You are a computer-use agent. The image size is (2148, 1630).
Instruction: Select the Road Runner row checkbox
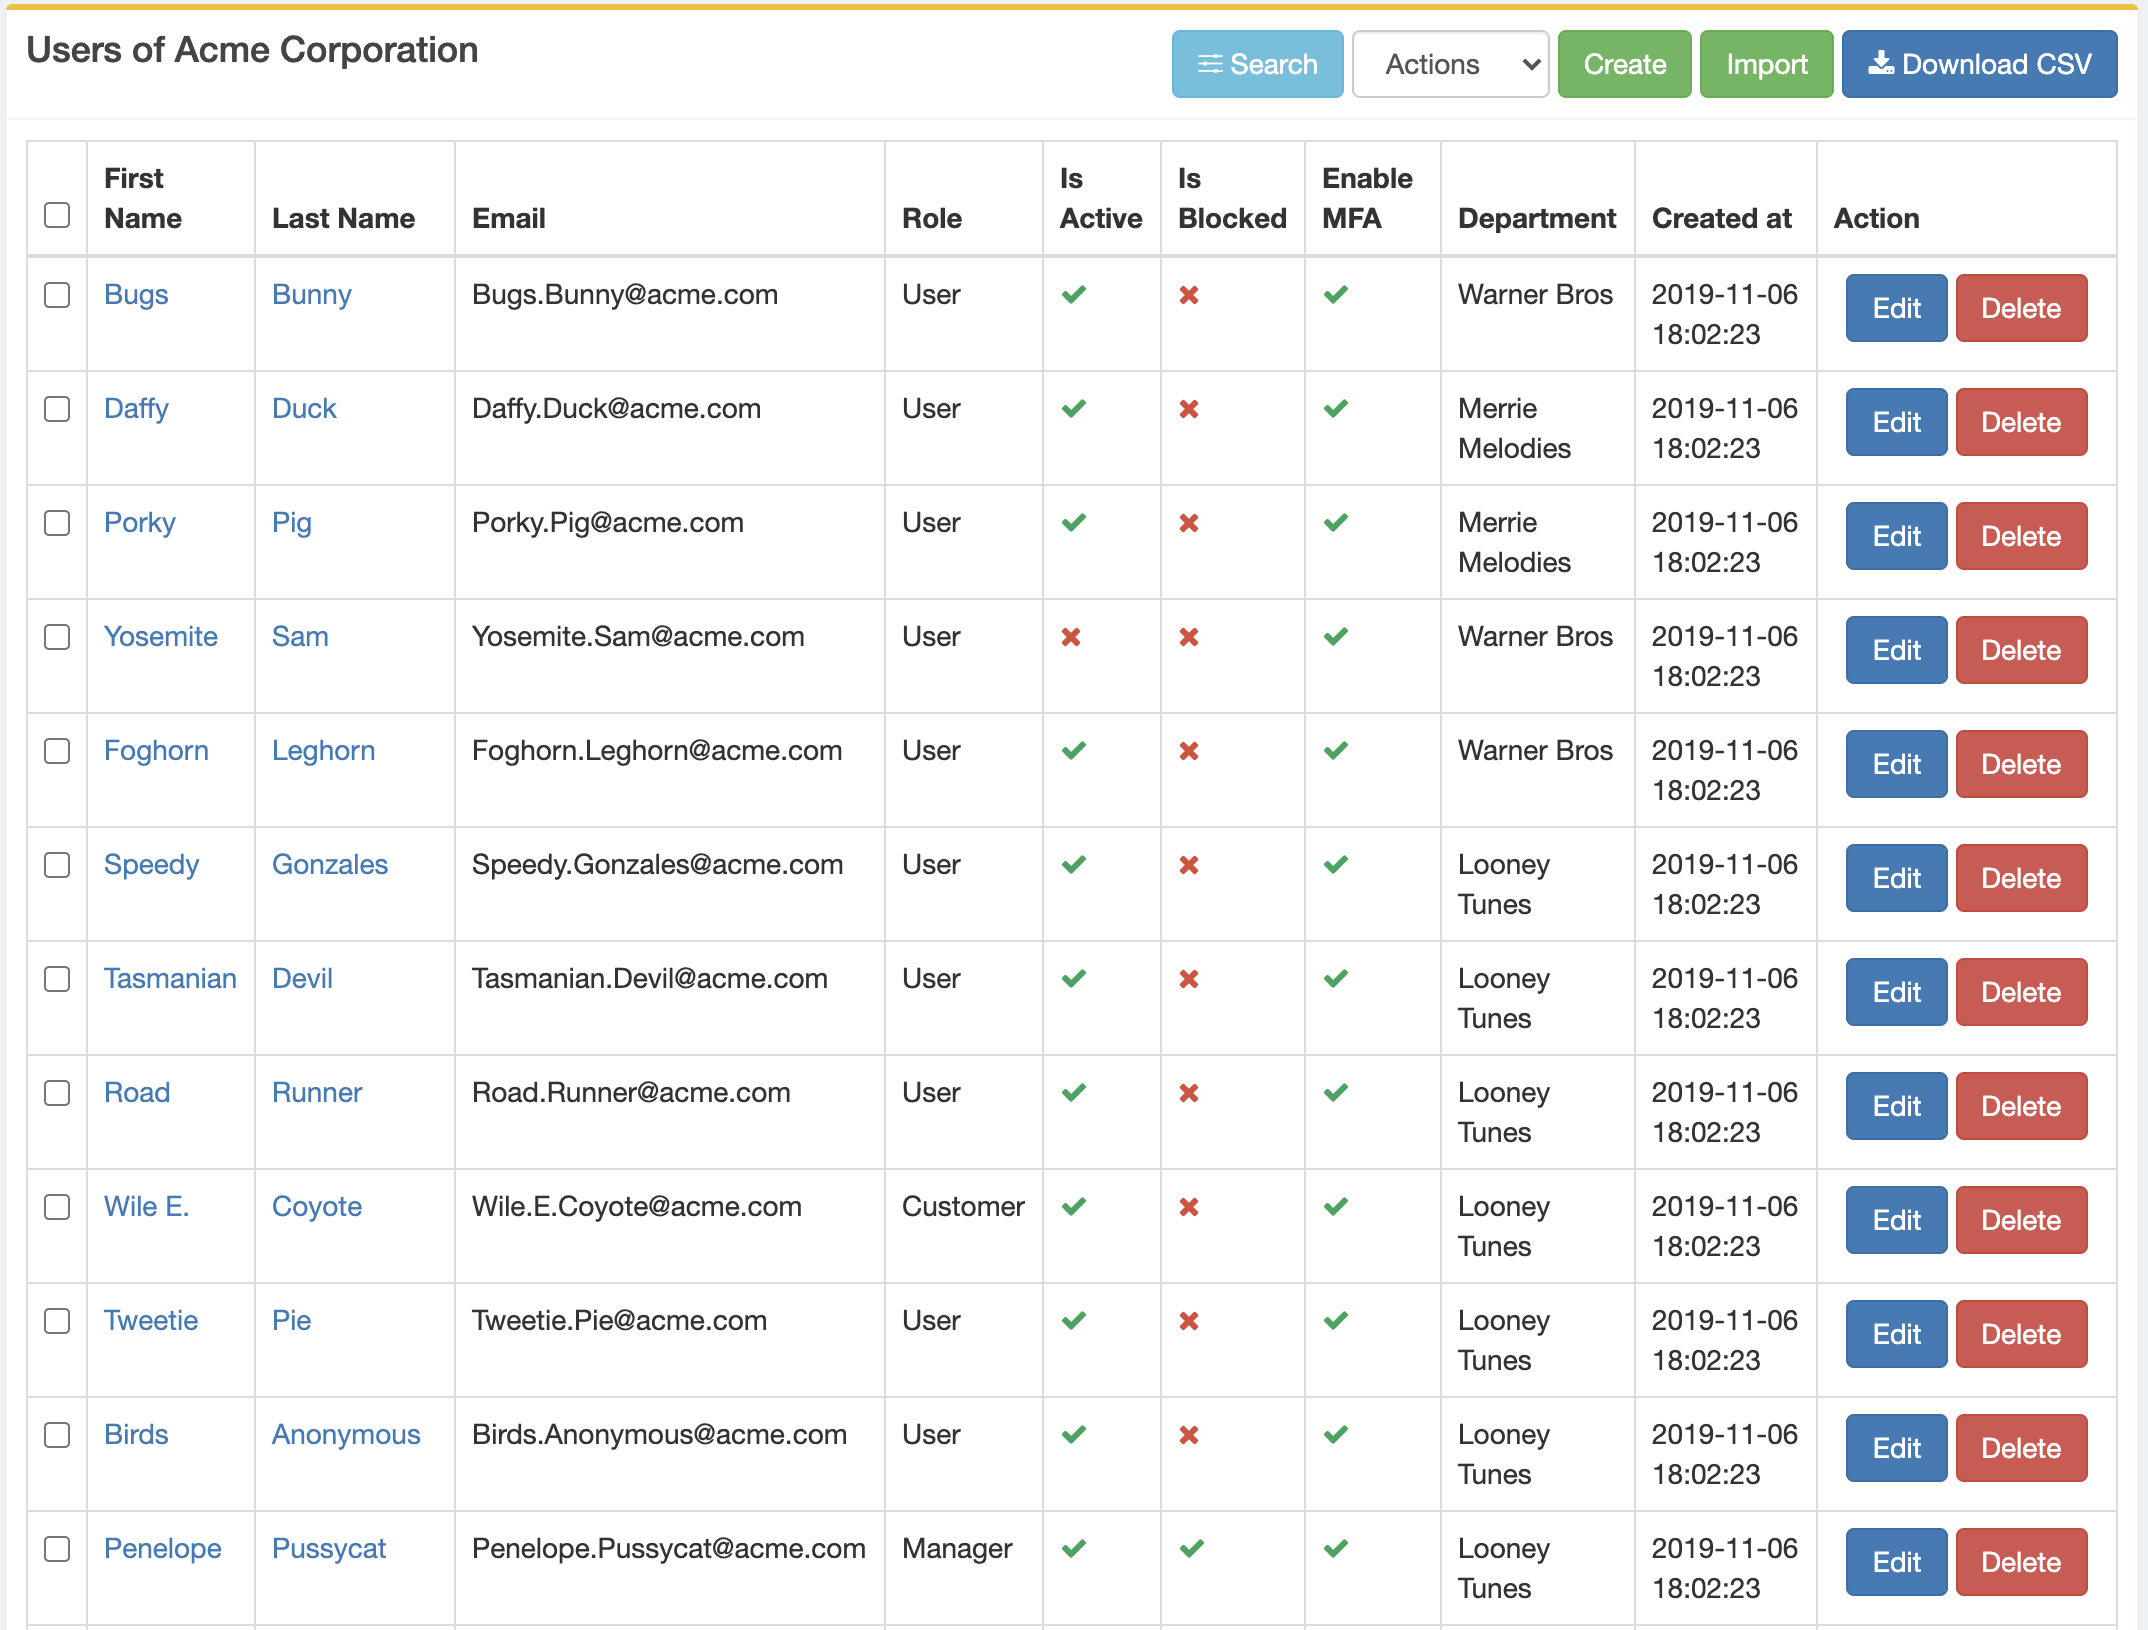pos(57,1093)
